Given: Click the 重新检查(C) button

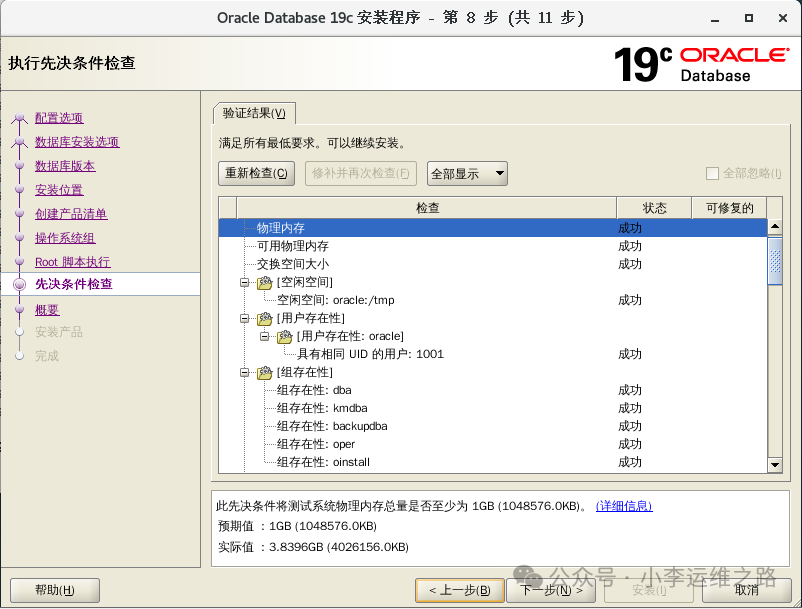Looking at the screenshot, I should click(x=256, y=173).
